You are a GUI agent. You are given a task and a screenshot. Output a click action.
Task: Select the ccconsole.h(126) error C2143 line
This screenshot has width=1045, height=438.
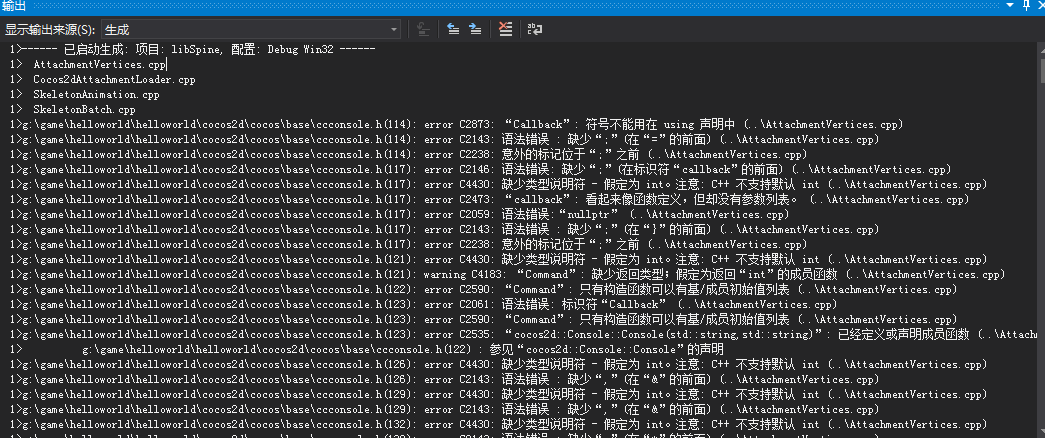445,379
